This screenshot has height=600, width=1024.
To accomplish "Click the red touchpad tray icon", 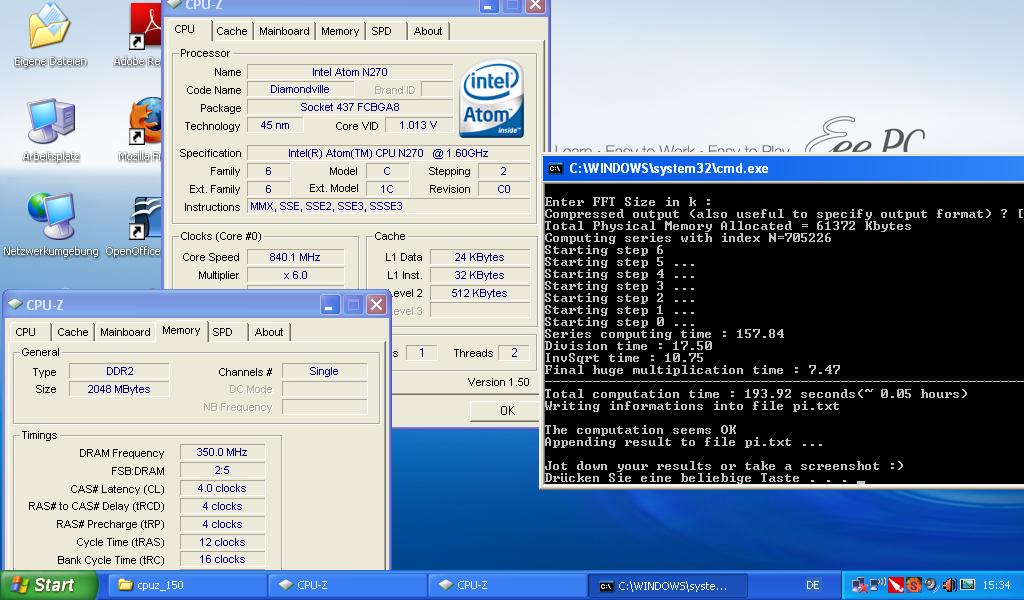I will pyautogui.click(x=896, y=584).
